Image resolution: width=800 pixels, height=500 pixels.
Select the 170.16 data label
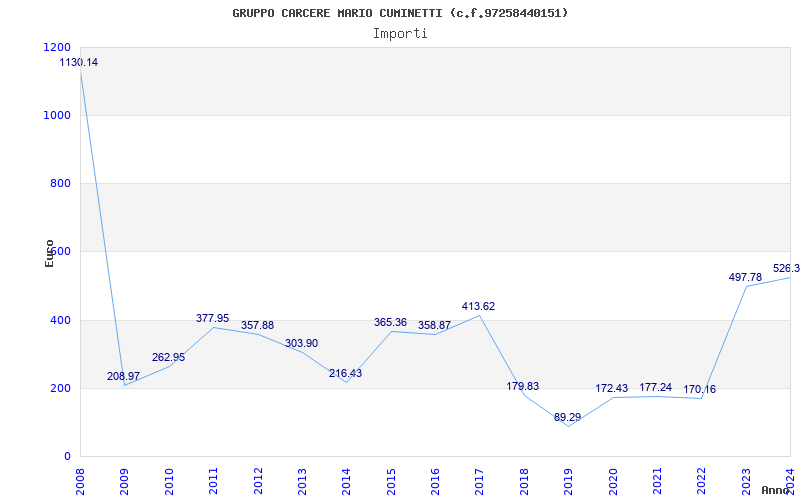coord(699,390)
